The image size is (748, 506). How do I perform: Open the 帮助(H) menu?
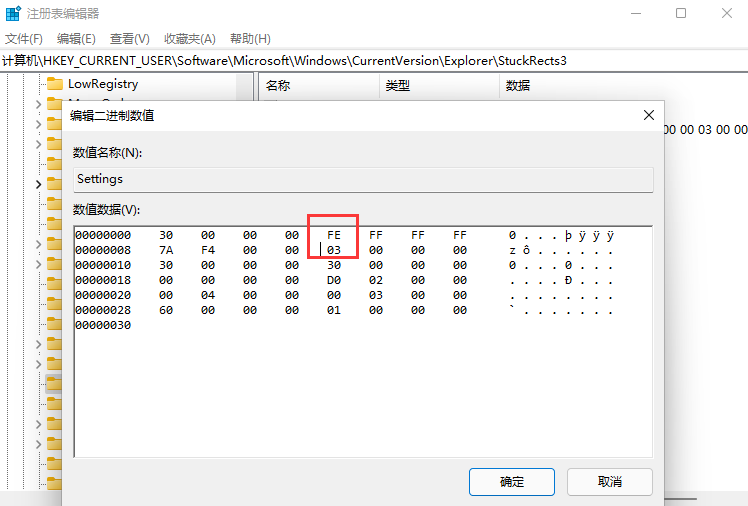250,39
